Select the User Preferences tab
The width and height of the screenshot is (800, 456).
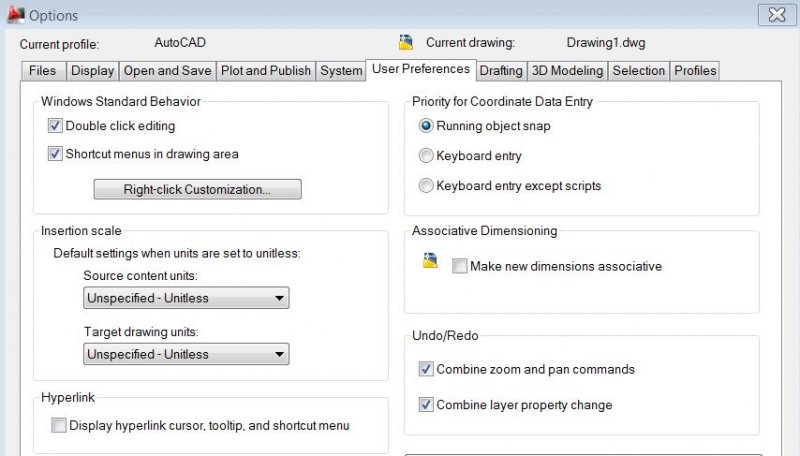(x=421, y=69)
